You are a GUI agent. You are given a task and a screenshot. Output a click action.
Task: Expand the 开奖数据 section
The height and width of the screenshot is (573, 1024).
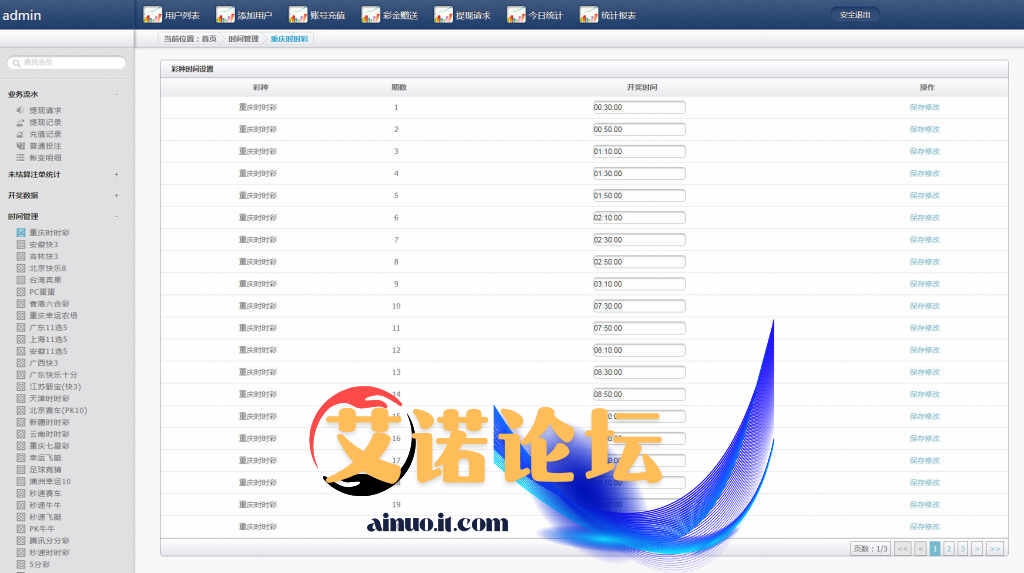tap(116, 195)
